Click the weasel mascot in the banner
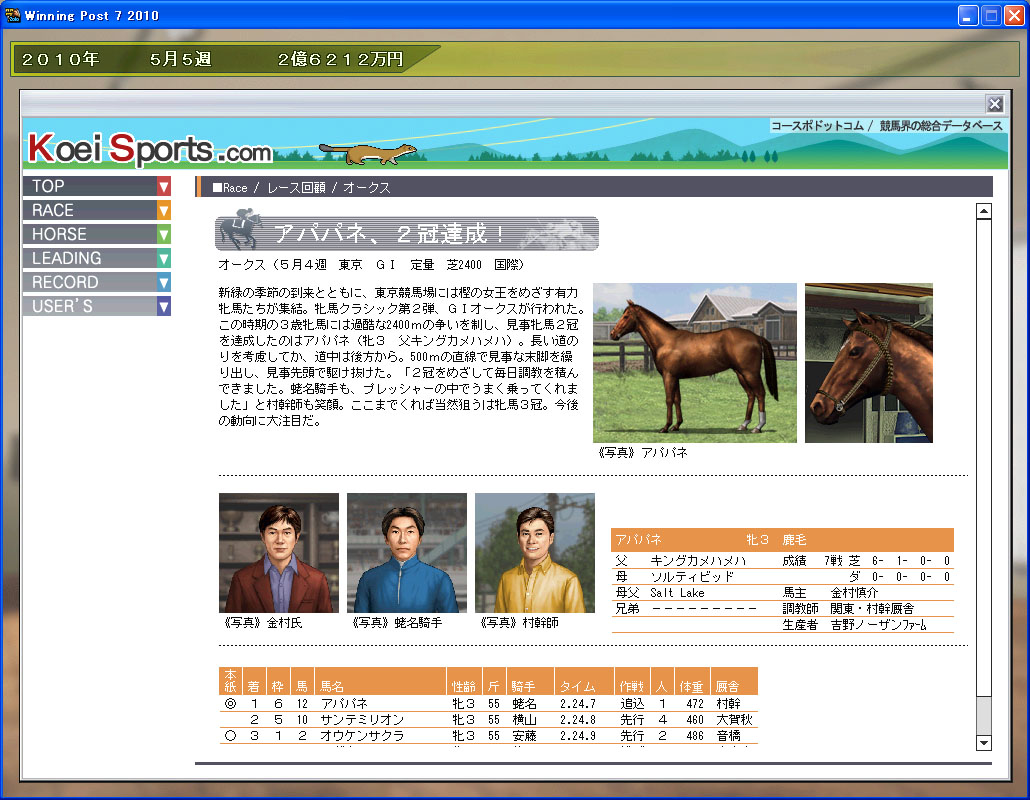The width and height of the screenshot is (1030, 800). [368, 154]
